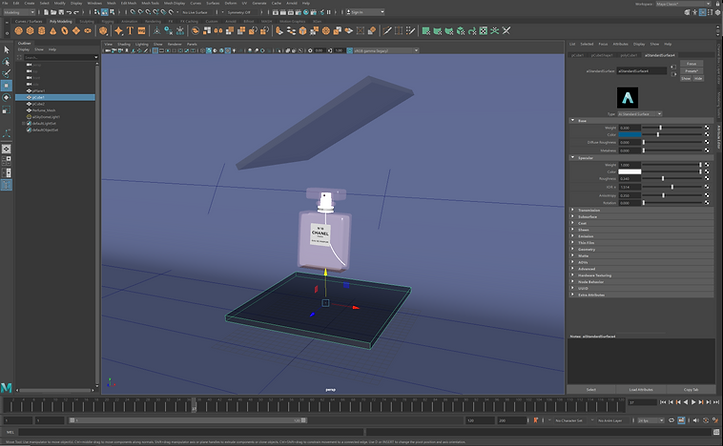The image size is (723, 446).
Task: Click the Extrude shelf icon
Action: [279, 31]
